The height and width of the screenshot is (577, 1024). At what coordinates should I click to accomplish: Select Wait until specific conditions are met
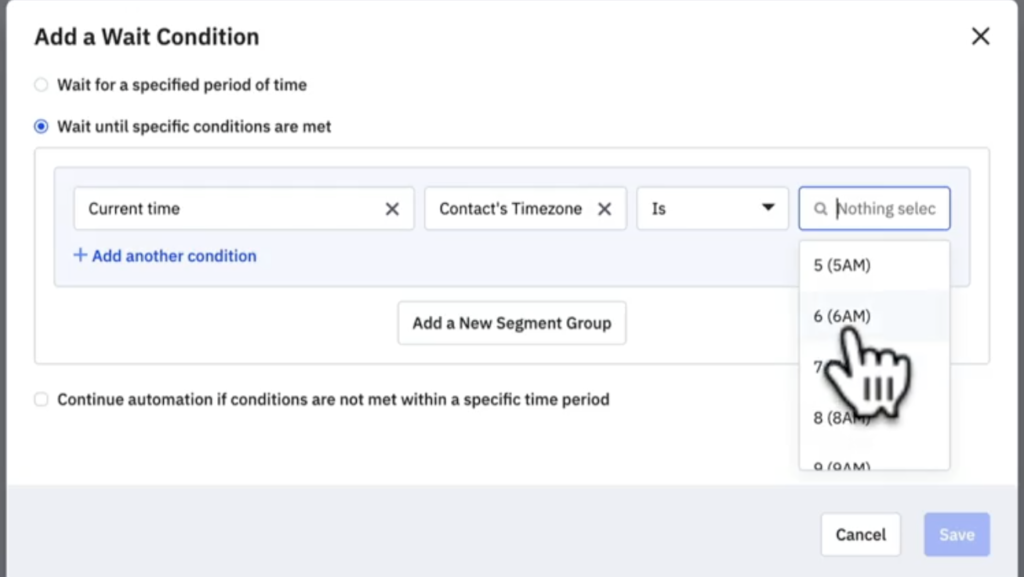pos(41,127)
